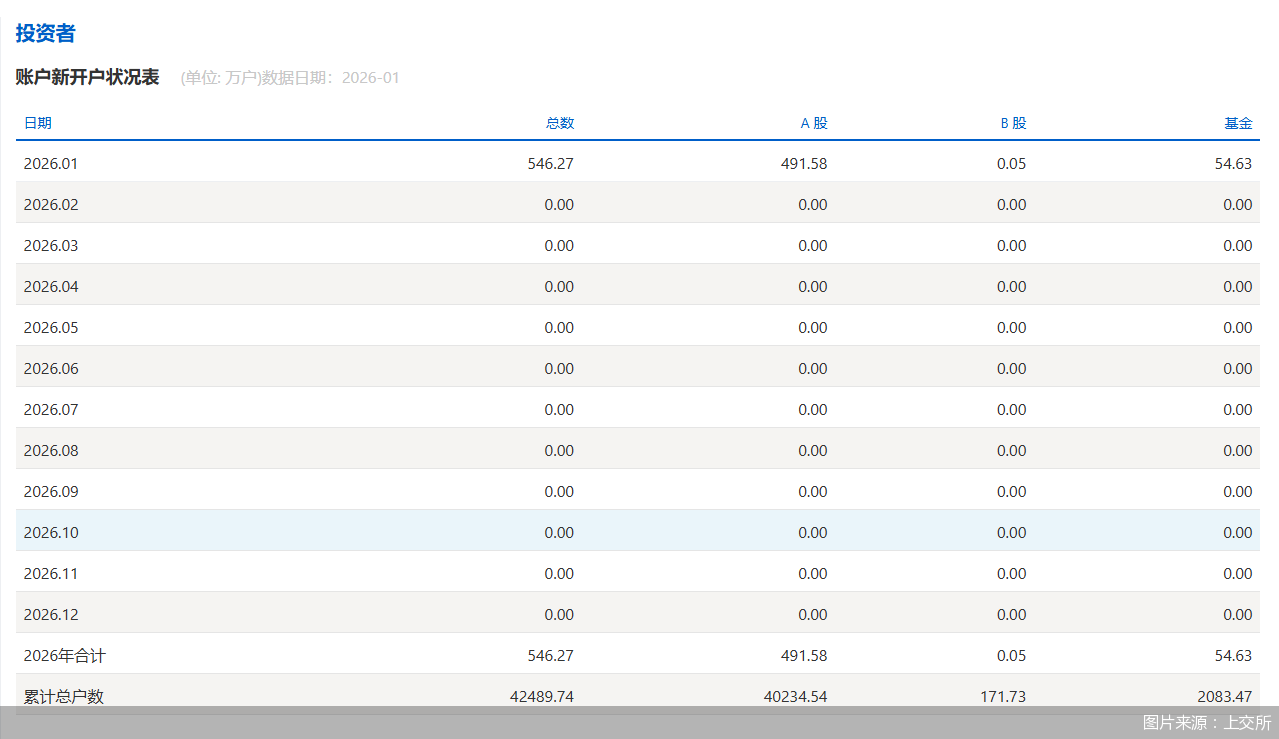Select 基金 value in 2026年合计 row
Screen dimensions: 1279x739
[x=1234, y=655]
